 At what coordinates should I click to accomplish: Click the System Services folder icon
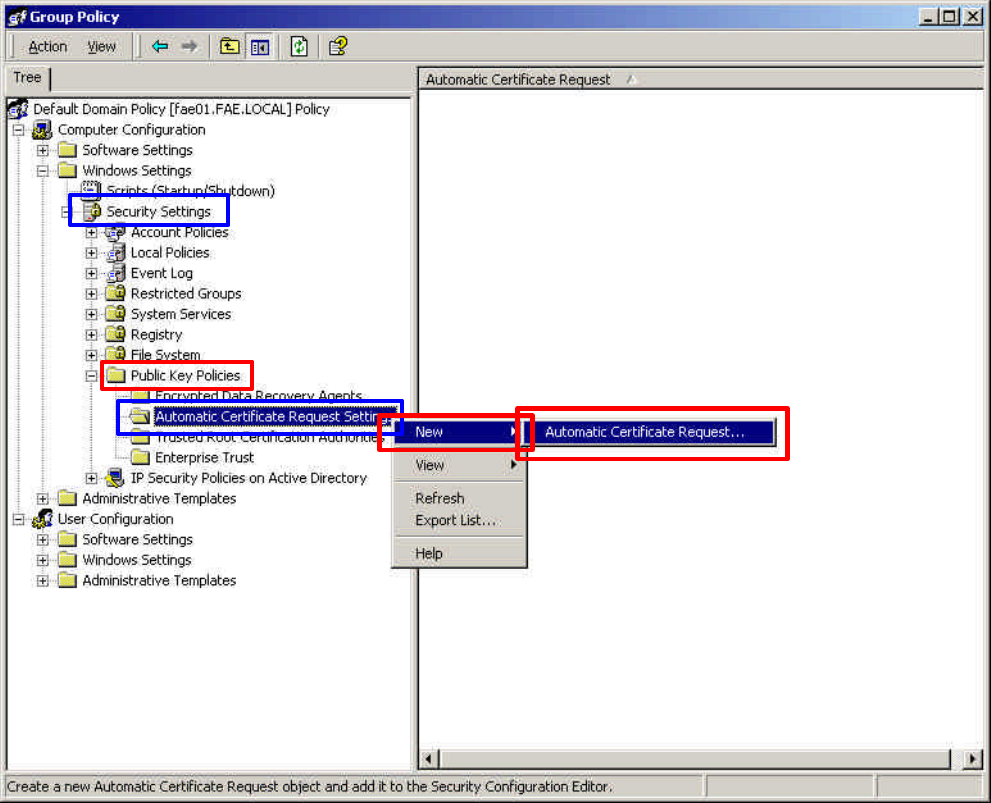[116, 314]
